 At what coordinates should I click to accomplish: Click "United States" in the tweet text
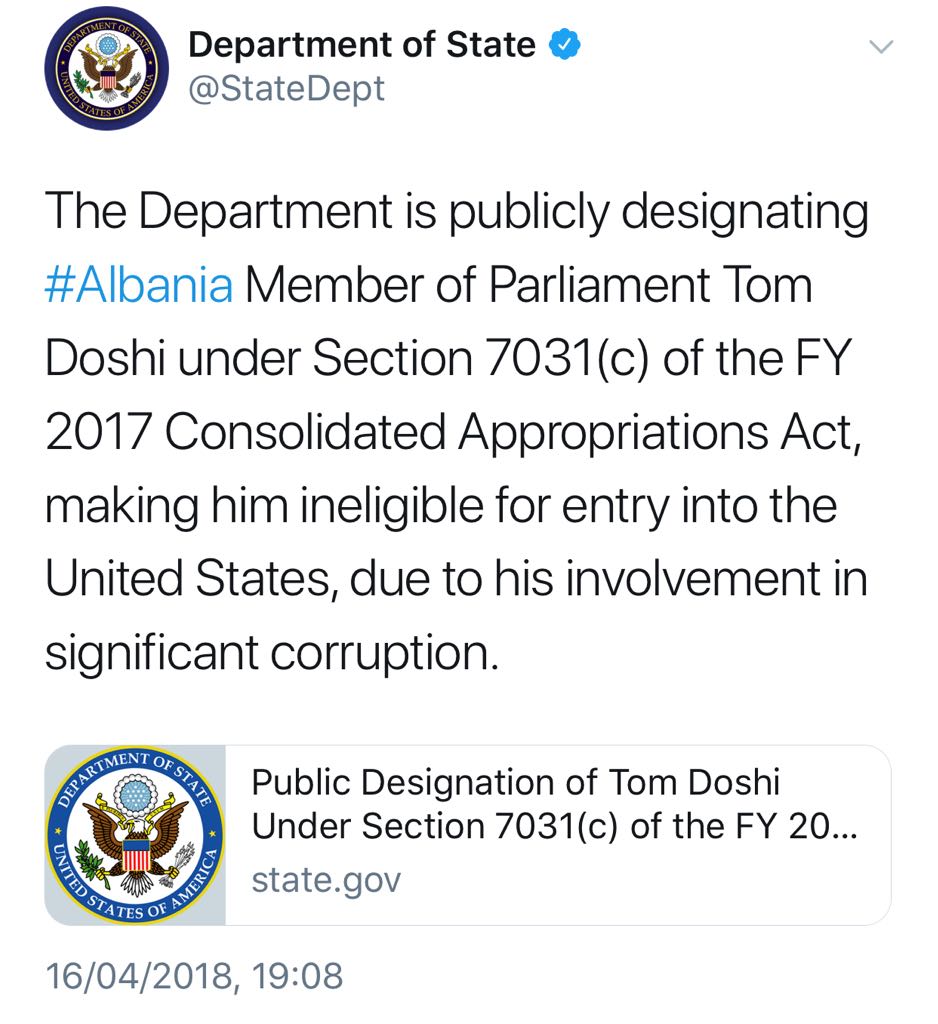pos(186,580)
